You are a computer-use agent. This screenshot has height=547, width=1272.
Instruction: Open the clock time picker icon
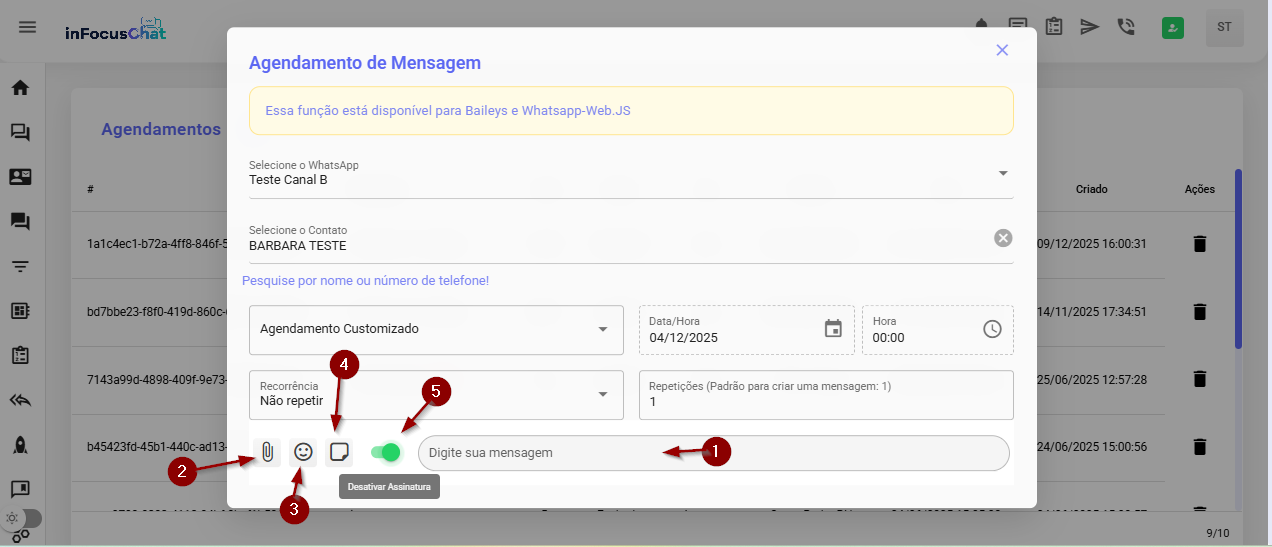pos(992,329)
